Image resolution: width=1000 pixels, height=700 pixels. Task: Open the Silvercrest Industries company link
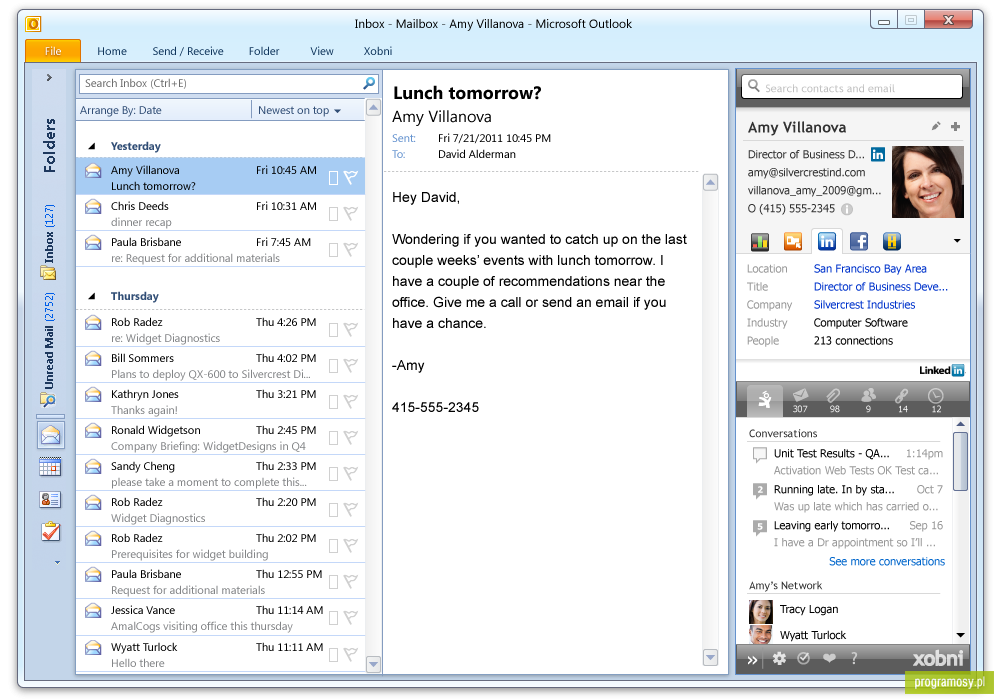click(x=864, y=305)
